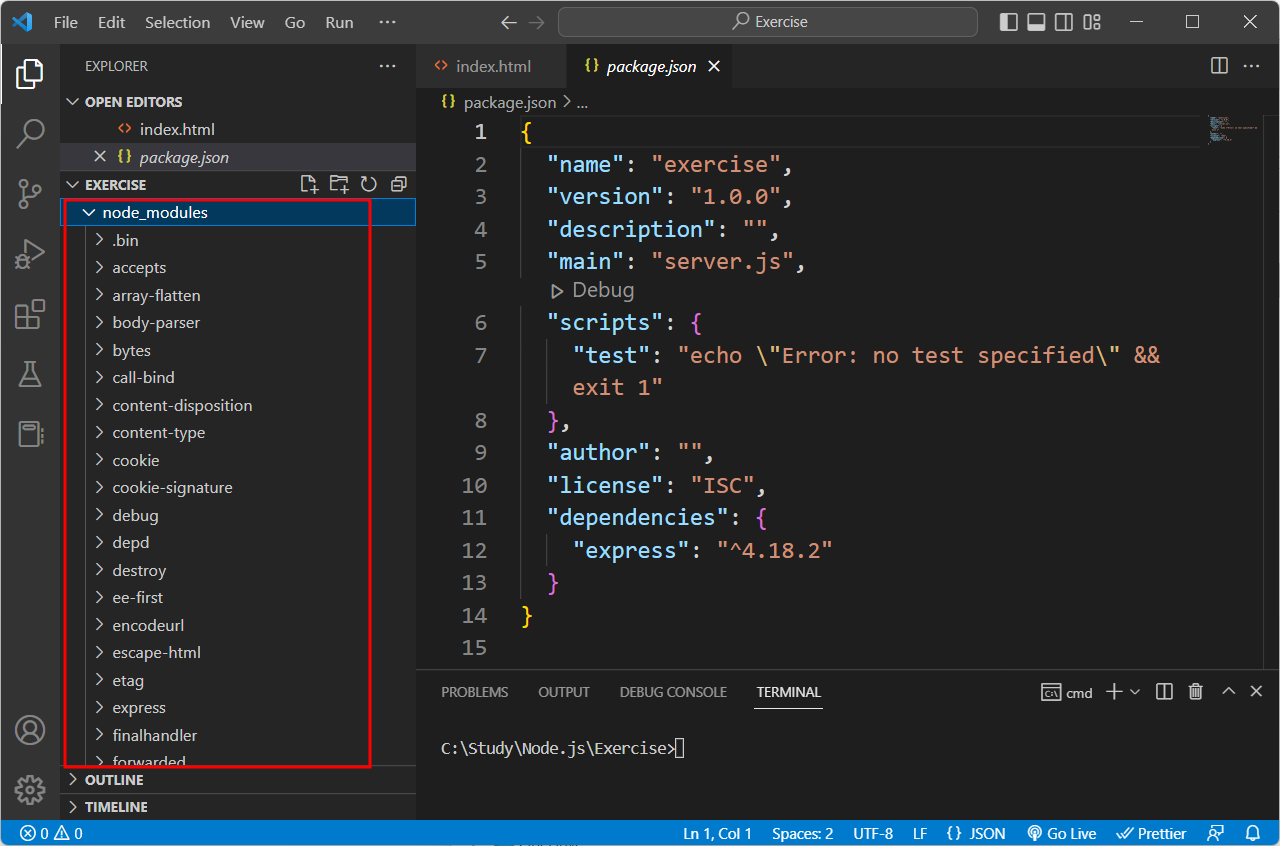The image size is (1280, 846).
Task: Open the Selection menu
Action: [178, 22]
